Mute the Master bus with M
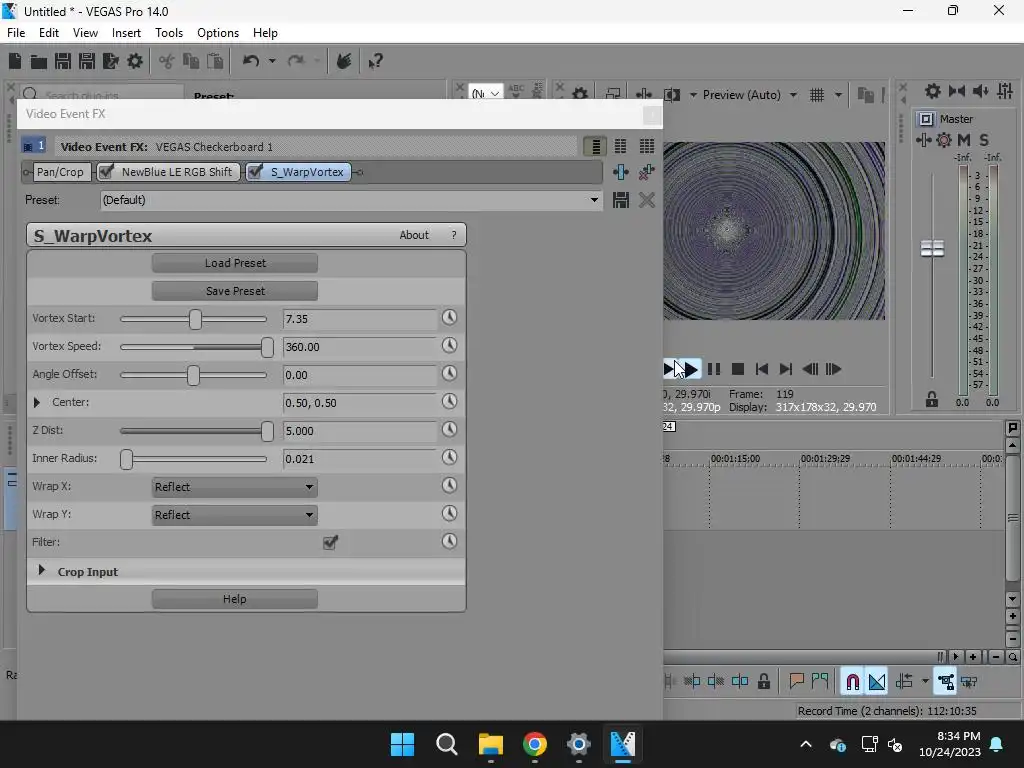The image size is (1024, 768). click(964, 140)
